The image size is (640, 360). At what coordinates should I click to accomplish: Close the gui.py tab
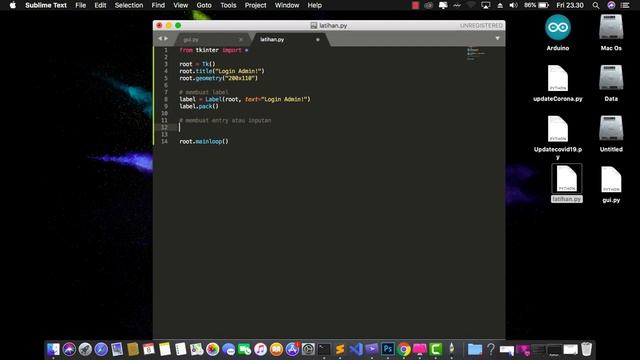(241, 40)
